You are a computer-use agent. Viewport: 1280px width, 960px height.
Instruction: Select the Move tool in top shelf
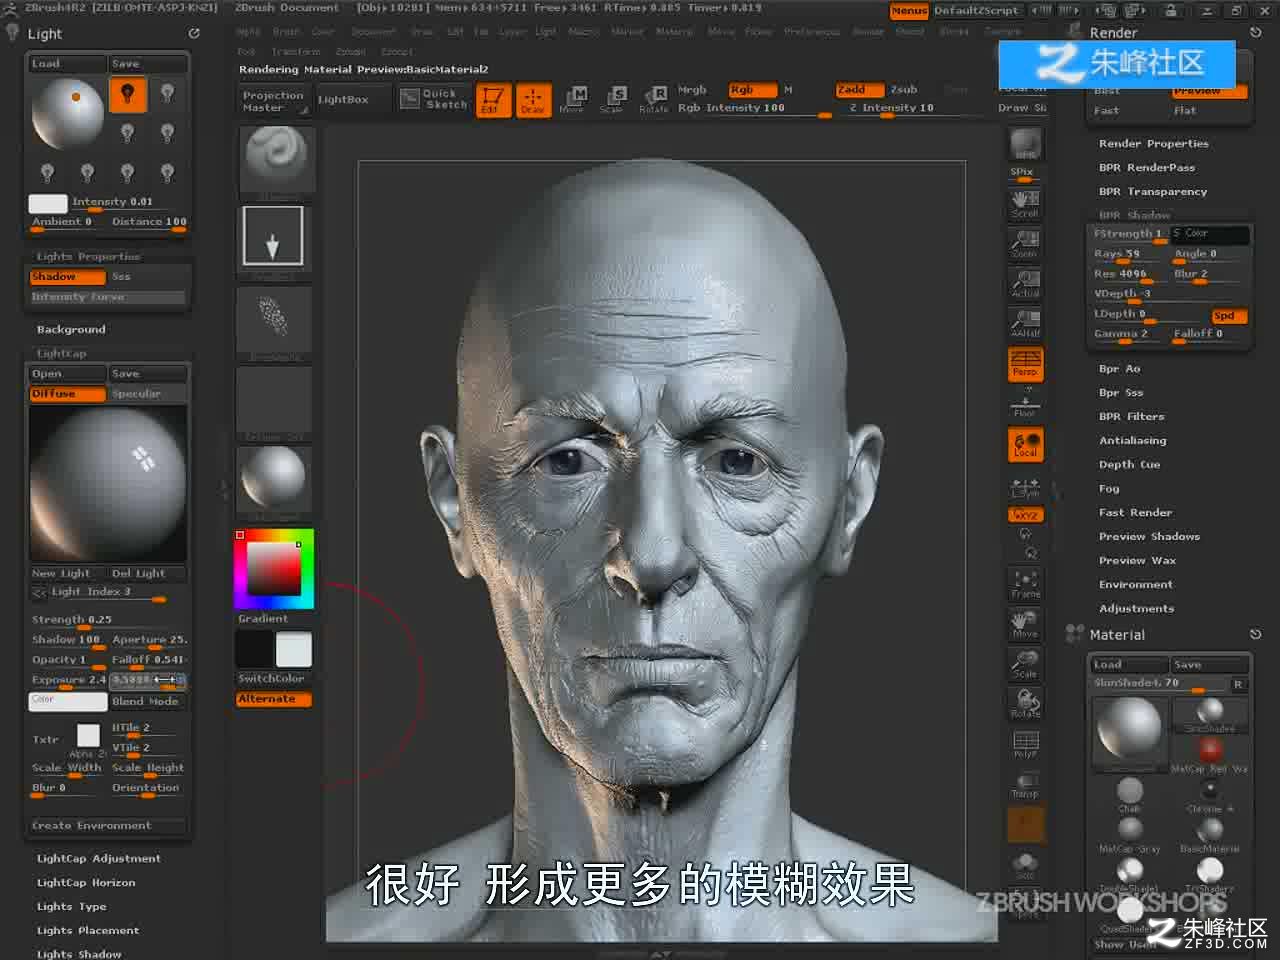coord(572,100)
